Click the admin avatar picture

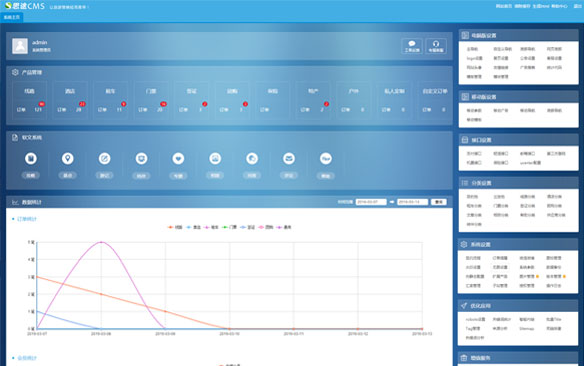20,46
